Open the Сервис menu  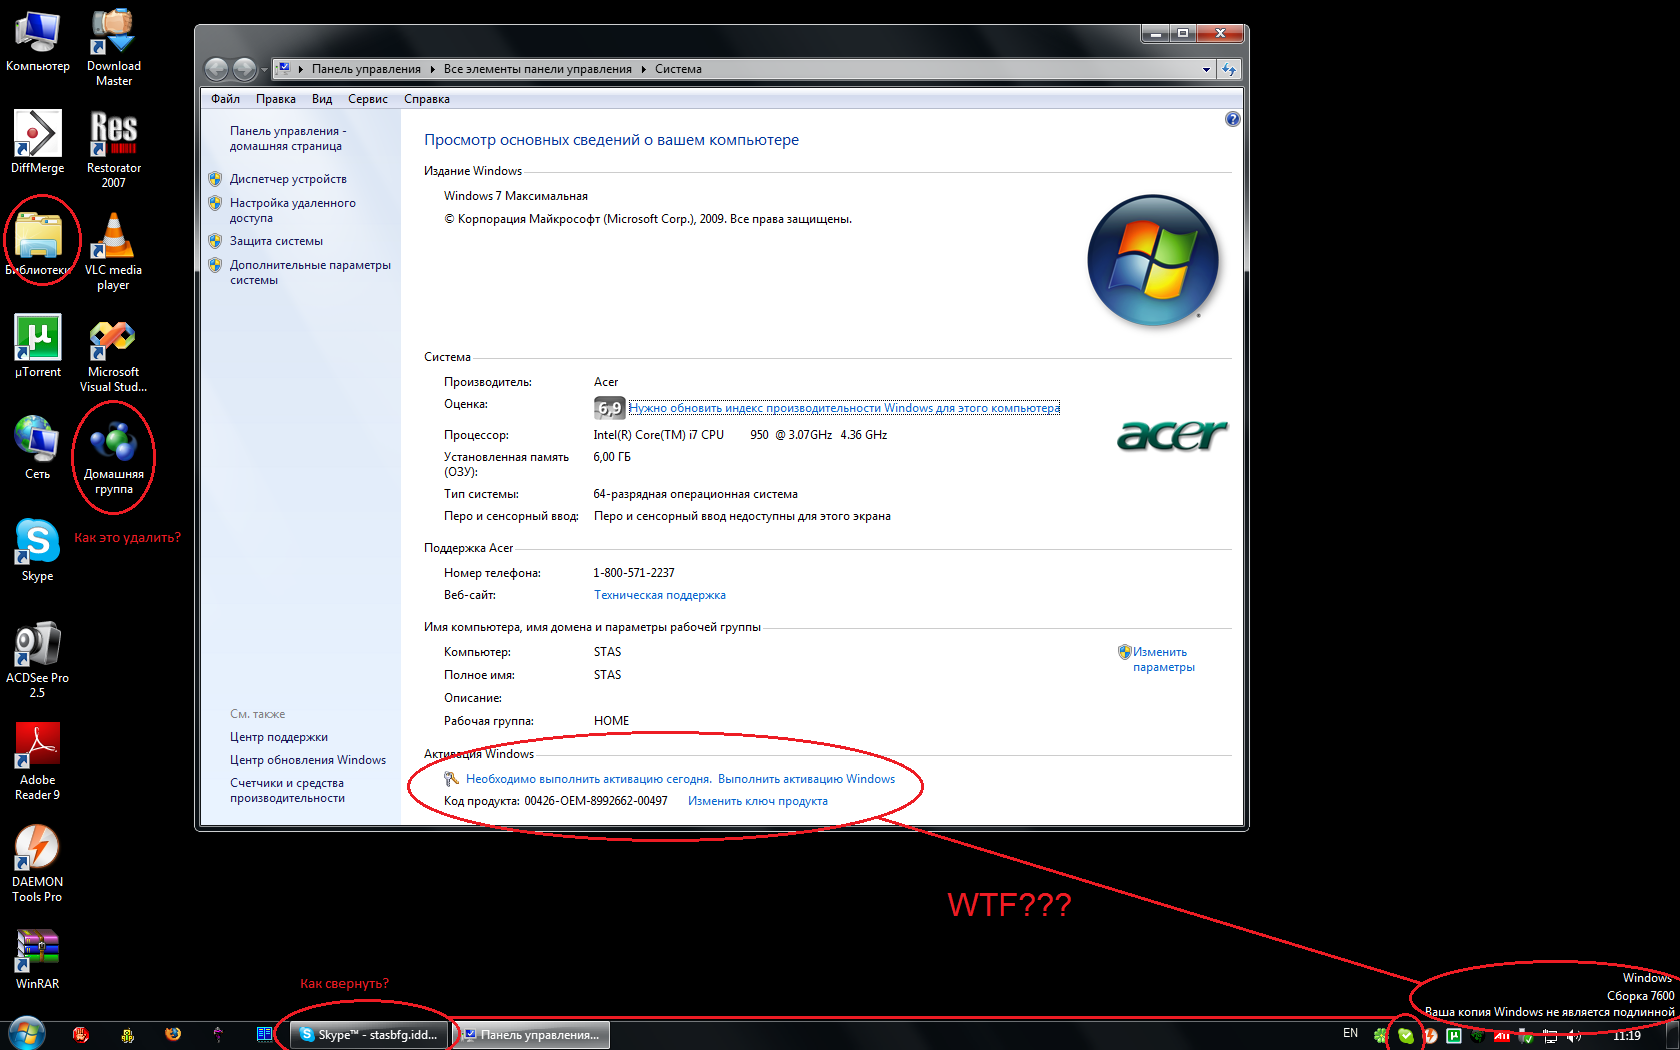[x=367, y=99]
